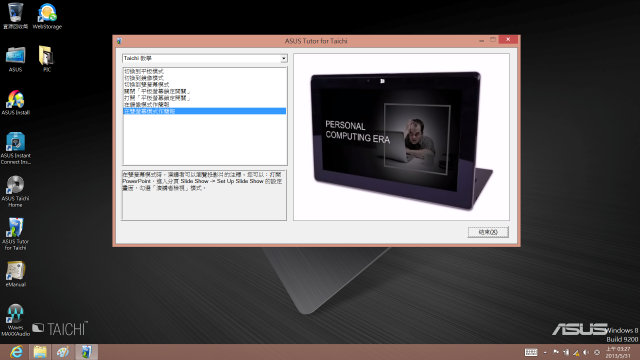The height and width of the screenshot is (360, 640).
Task: Launch Internet Explorer from the taskbar
Action: coord(16,352)
